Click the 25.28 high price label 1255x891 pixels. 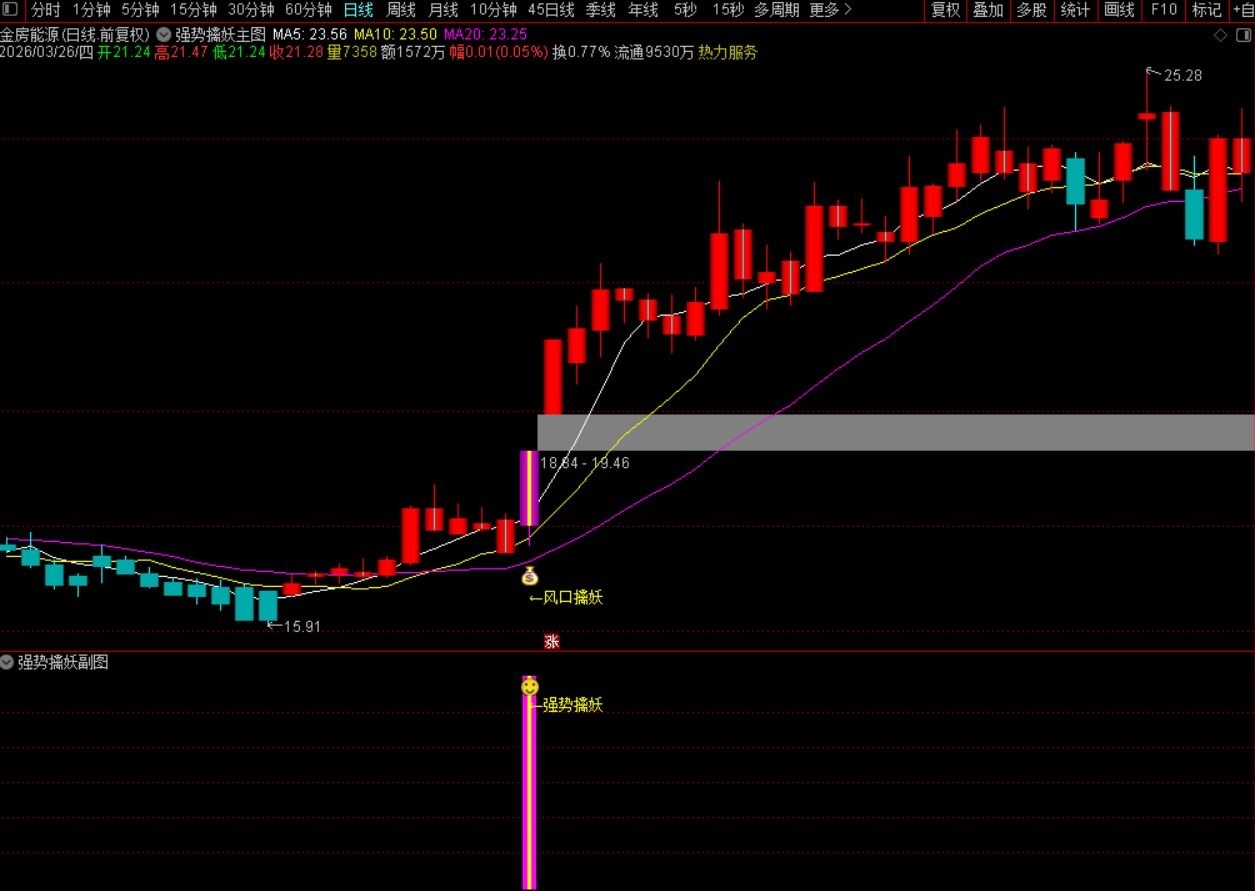pyautogui.click(x=1183, y=75)
